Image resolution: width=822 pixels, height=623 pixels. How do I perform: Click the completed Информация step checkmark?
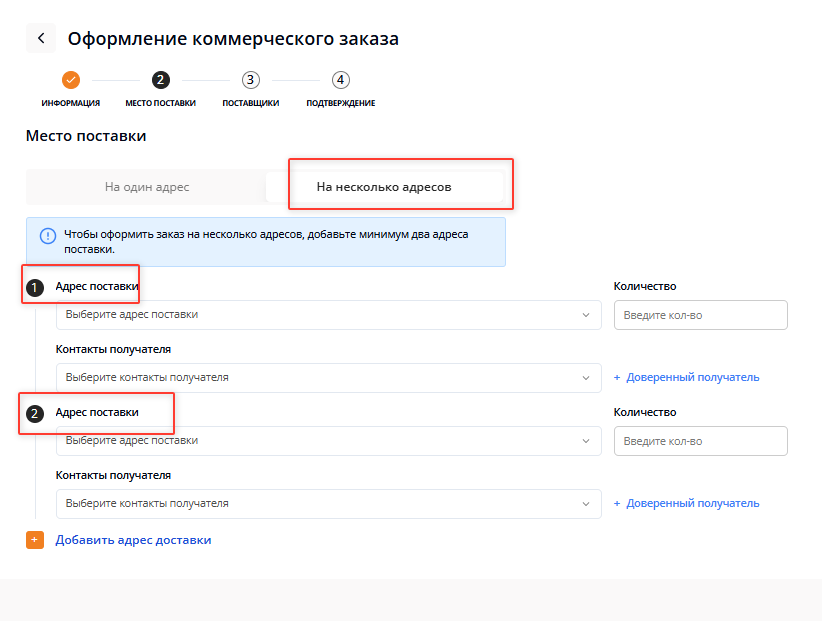tap(70, 80)
